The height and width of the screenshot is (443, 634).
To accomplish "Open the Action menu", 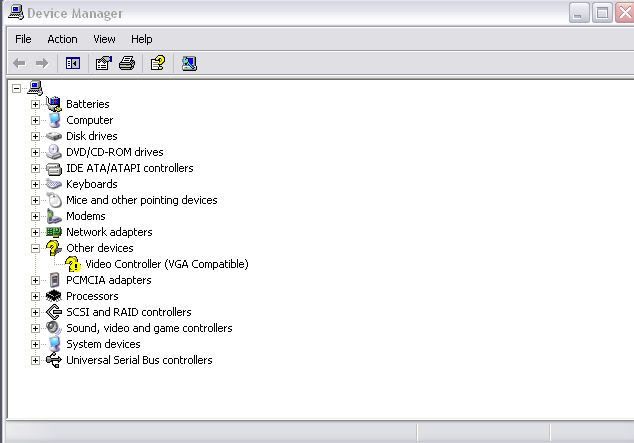I will [x=62, y=39].
